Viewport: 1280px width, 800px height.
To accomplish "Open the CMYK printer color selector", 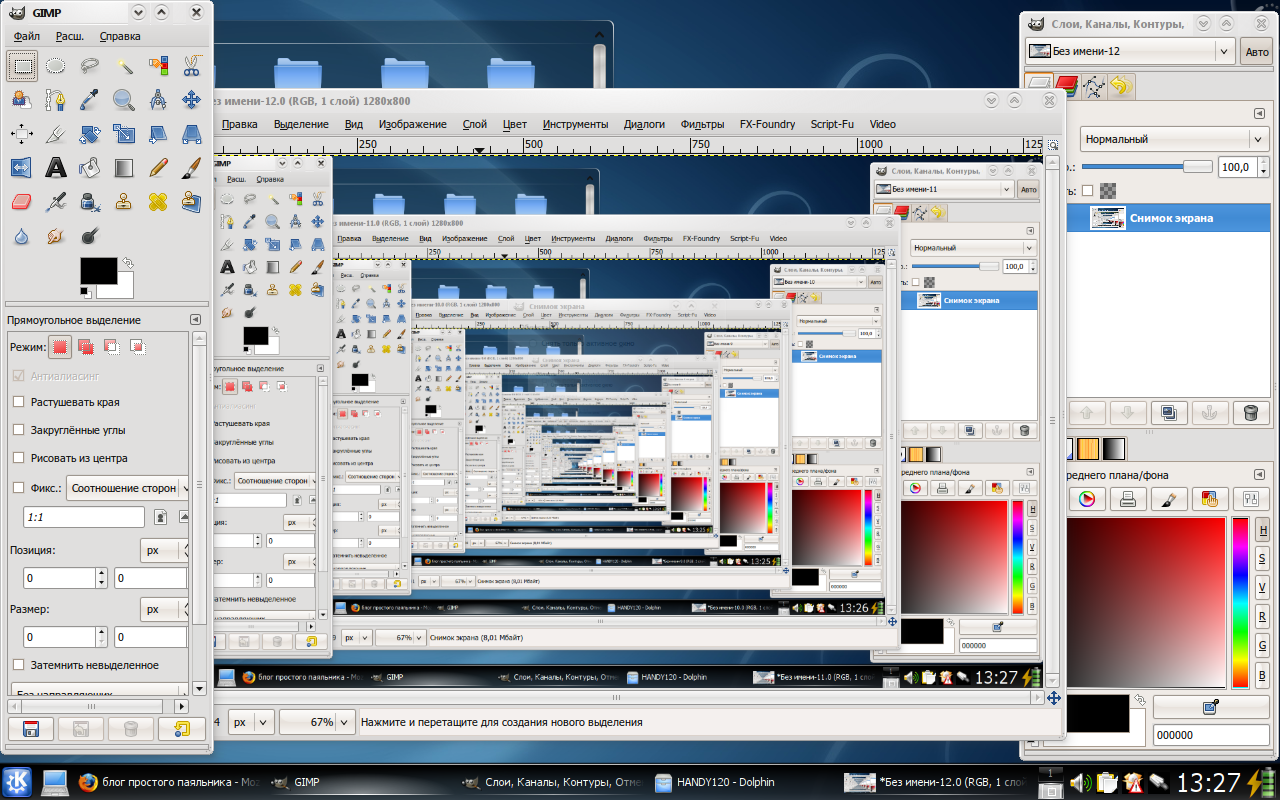I will pyautogui.click(x=1127, y=498).
